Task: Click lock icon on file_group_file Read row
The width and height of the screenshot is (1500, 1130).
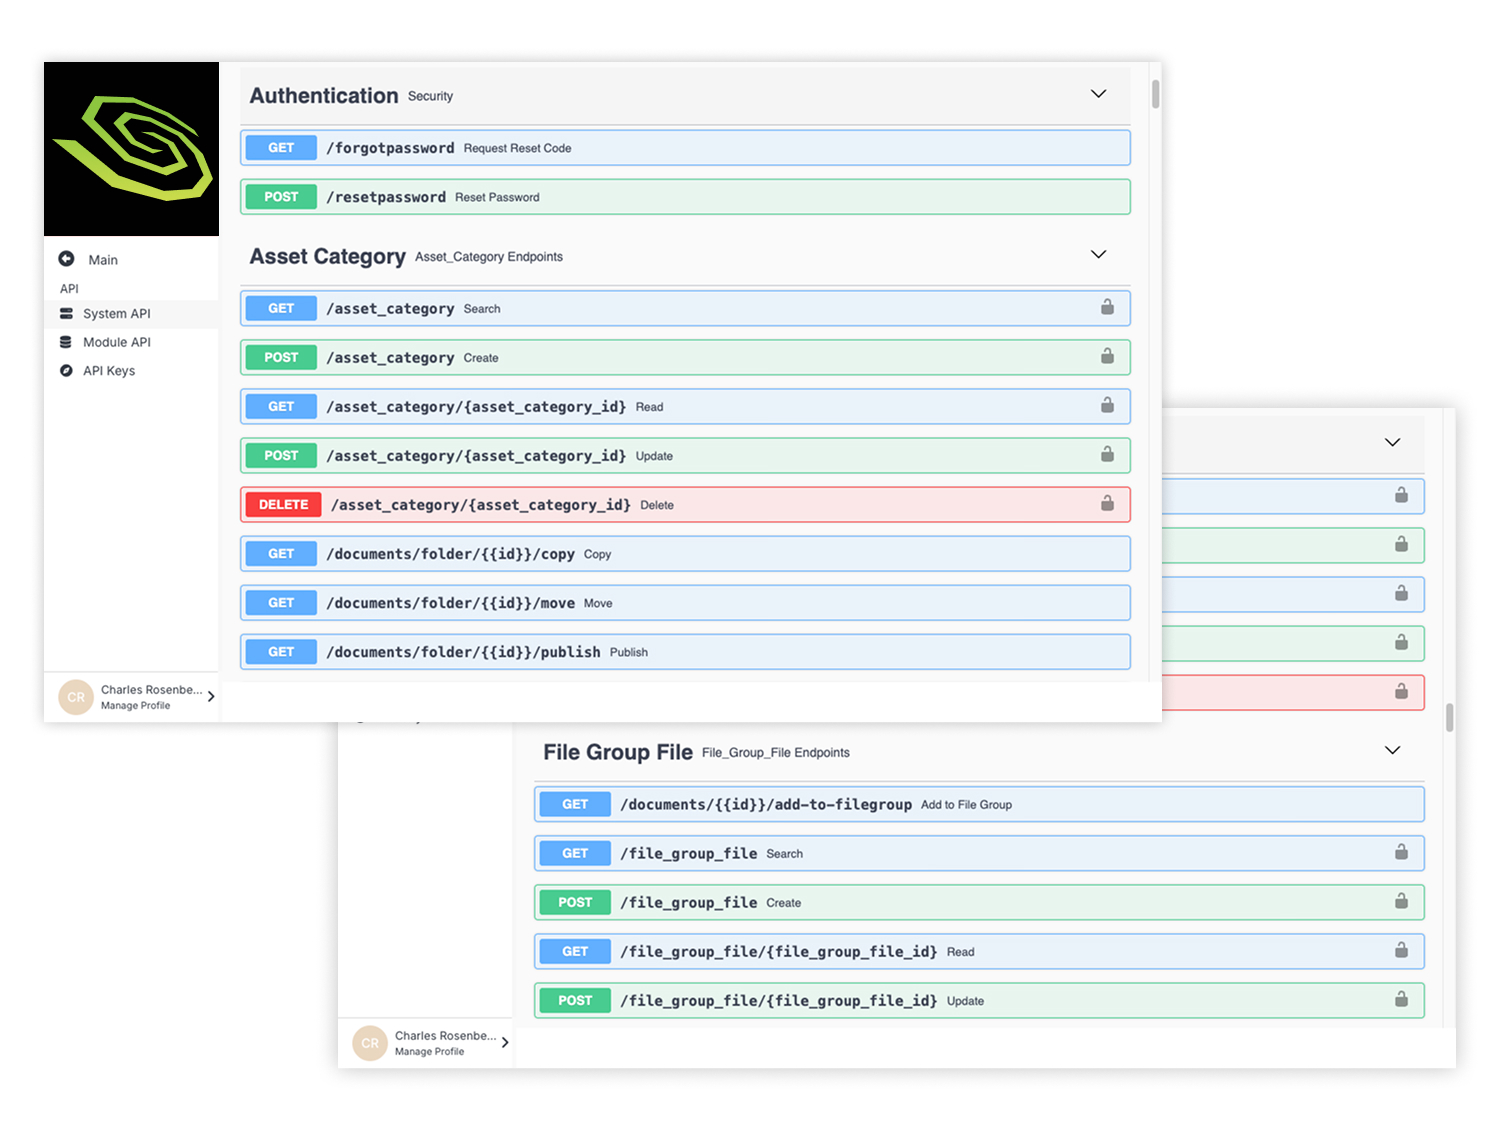Action: pos(1401,950)
